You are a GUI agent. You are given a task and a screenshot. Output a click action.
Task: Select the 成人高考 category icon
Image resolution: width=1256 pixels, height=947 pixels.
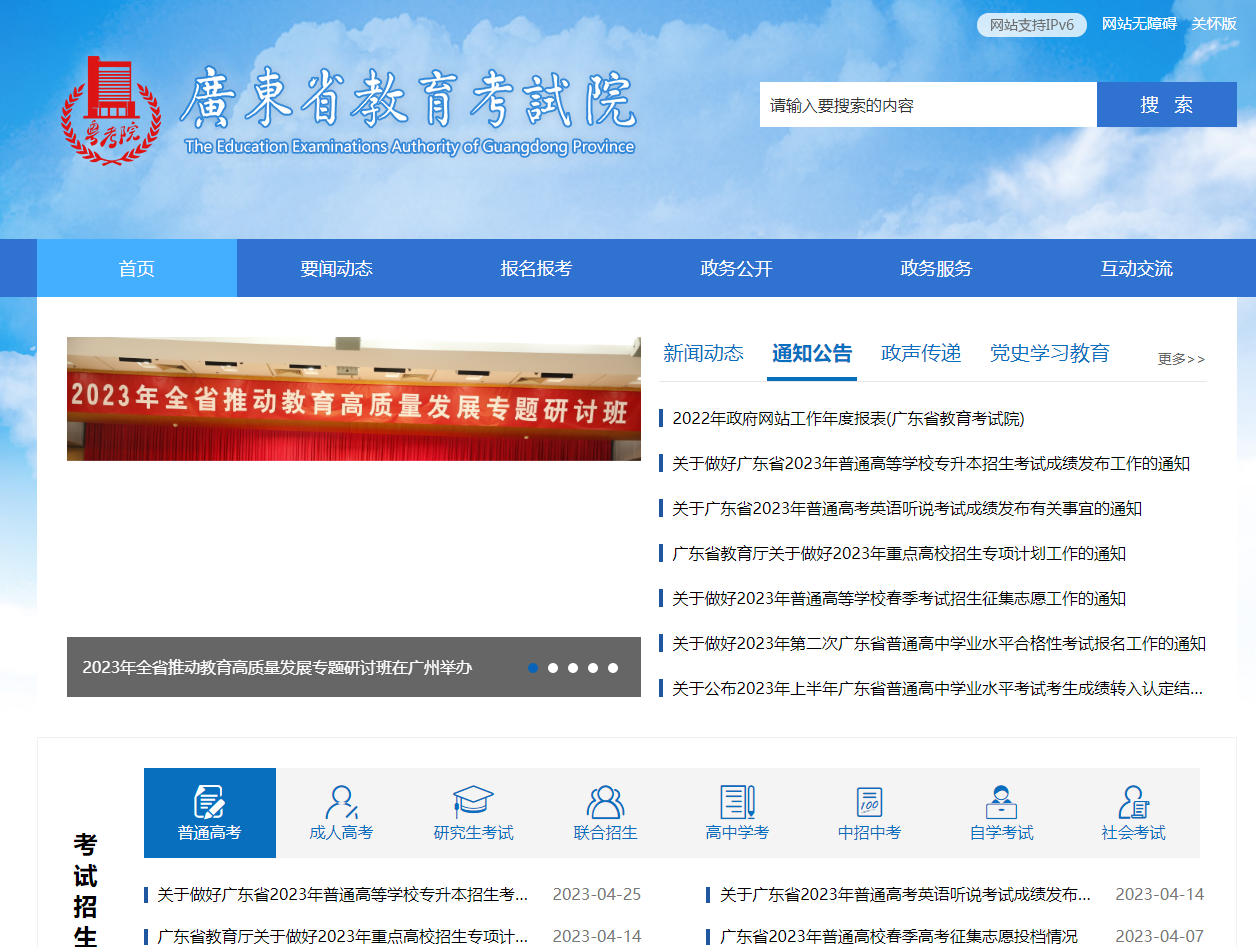(342, 813)
